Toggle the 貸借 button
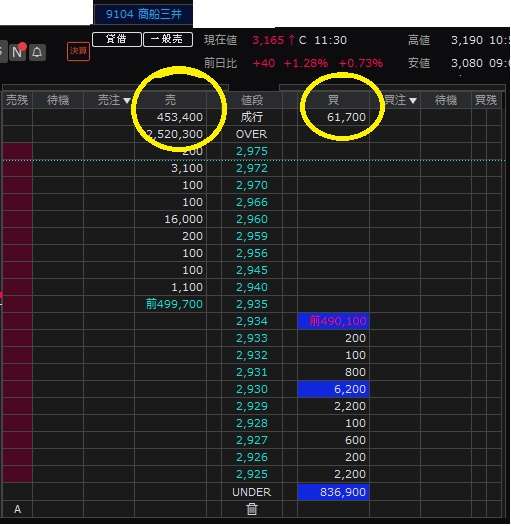 [116, 39]
